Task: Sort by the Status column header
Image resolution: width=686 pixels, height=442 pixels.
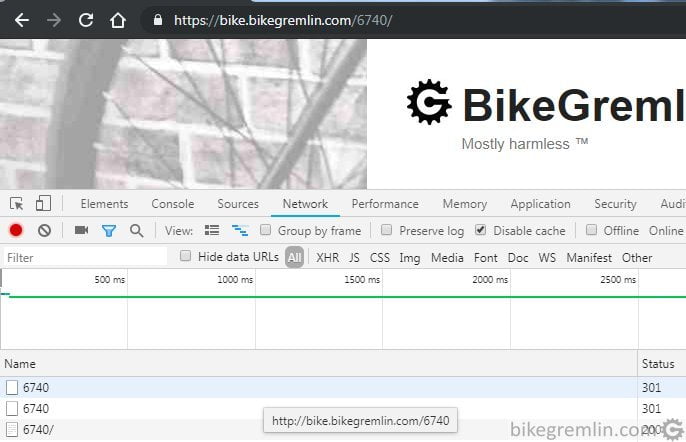Action: point(662,364)
